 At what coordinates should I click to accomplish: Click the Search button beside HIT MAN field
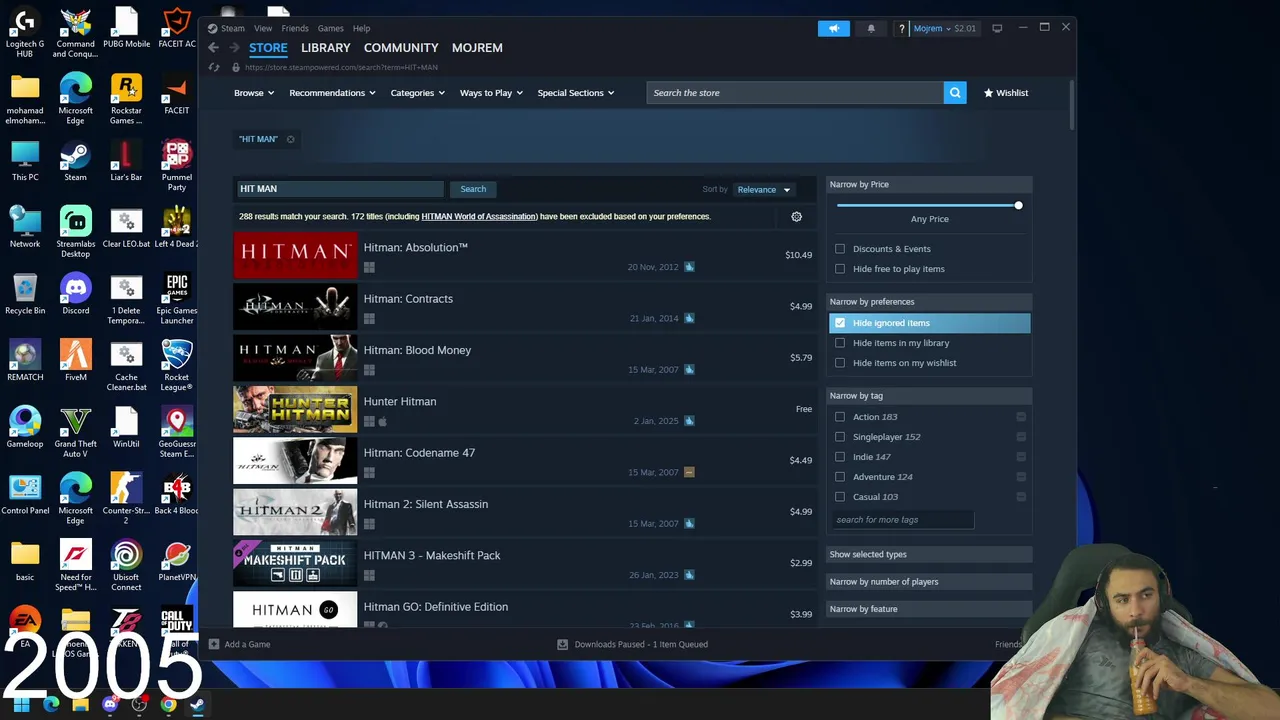pos(473,189)
